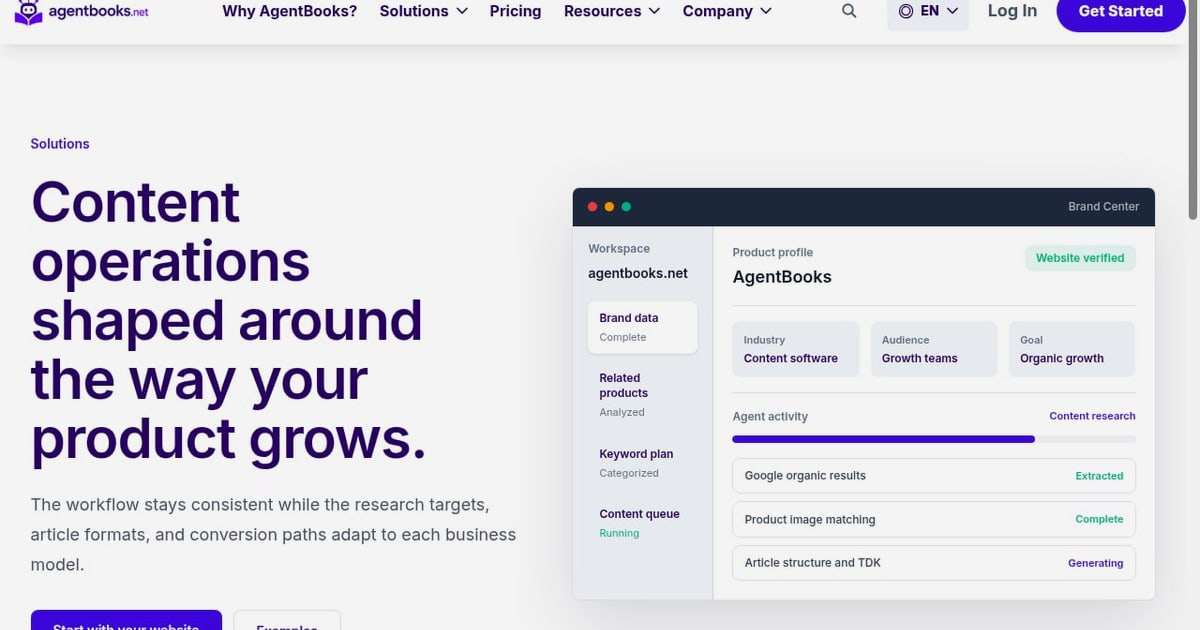The height and width of the screenshot is (630, 1200).
Task: Click the green dot in the Brand Center window
Action: [x=626, y=207]
